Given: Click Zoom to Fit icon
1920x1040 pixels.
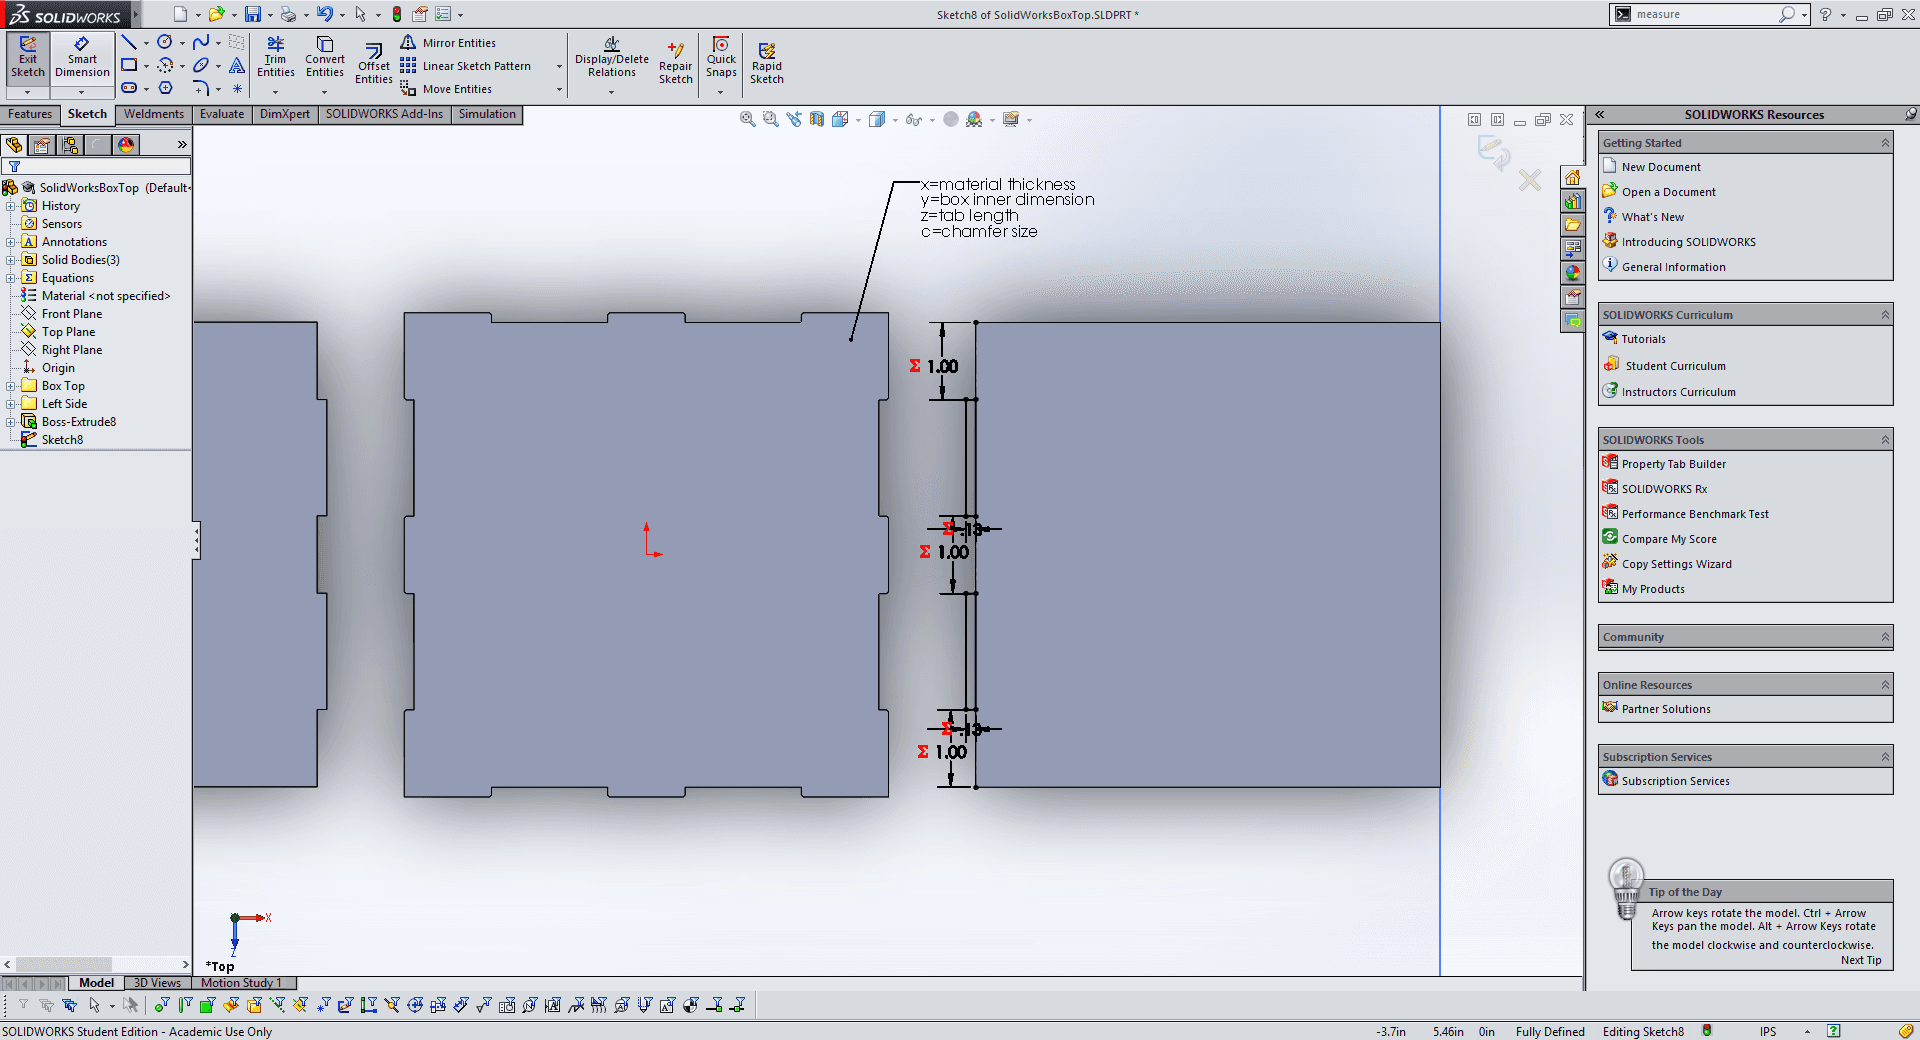Looking at the screenshot, I should tap(747, 119).
